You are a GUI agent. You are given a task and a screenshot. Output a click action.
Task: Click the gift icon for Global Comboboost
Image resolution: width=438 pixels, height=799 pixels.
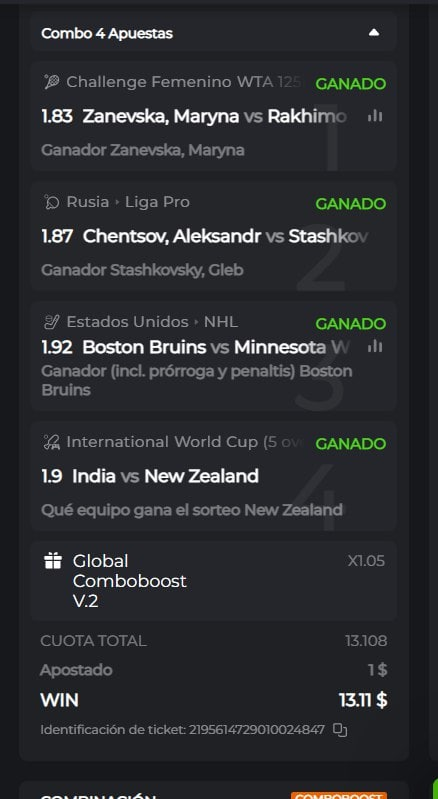(x=52, y=562)
